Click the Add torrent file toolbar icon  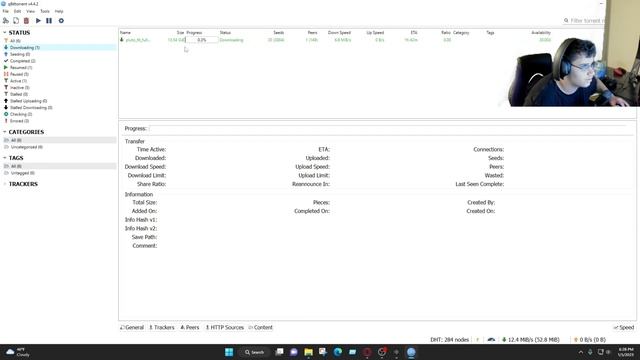16,20
